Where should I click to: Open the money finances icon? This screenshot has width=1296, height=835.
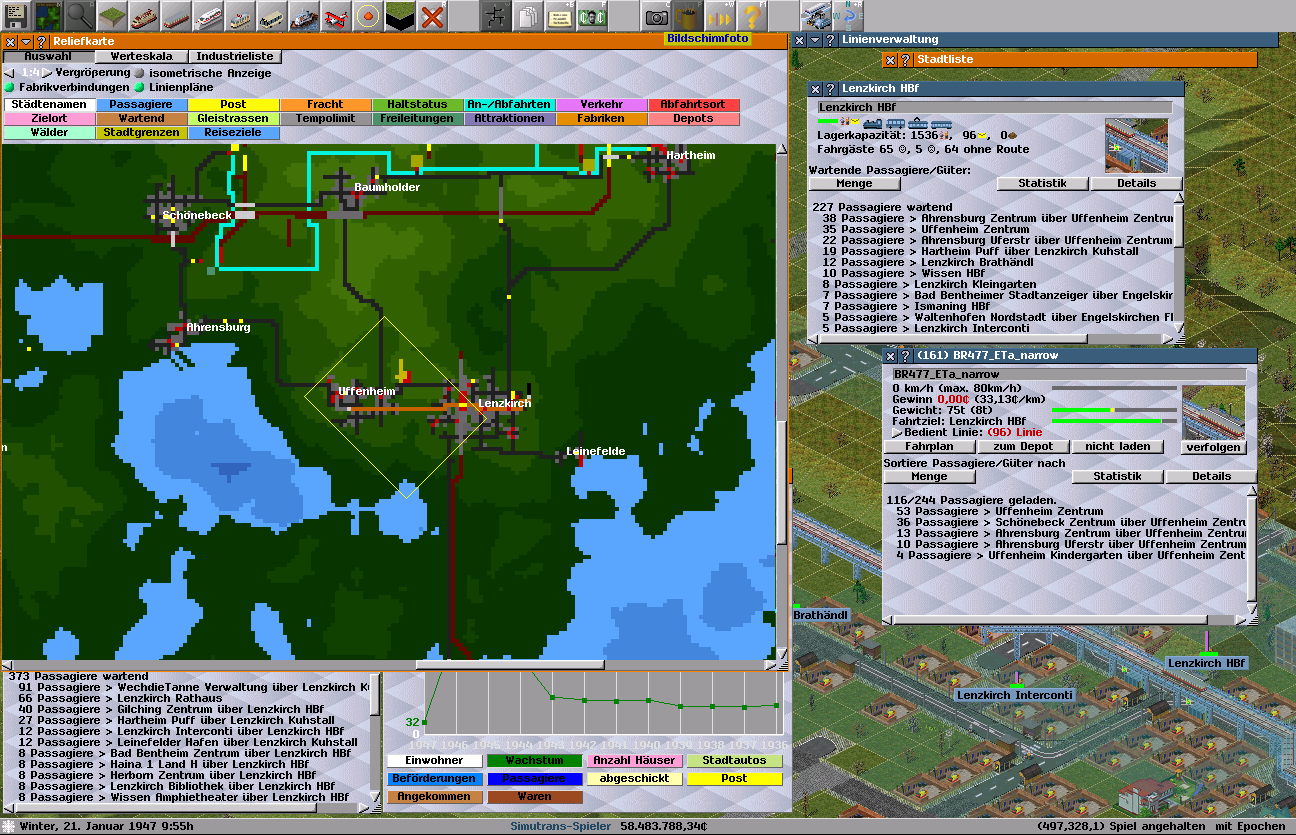pyautogui.click(x=592, y=16)
